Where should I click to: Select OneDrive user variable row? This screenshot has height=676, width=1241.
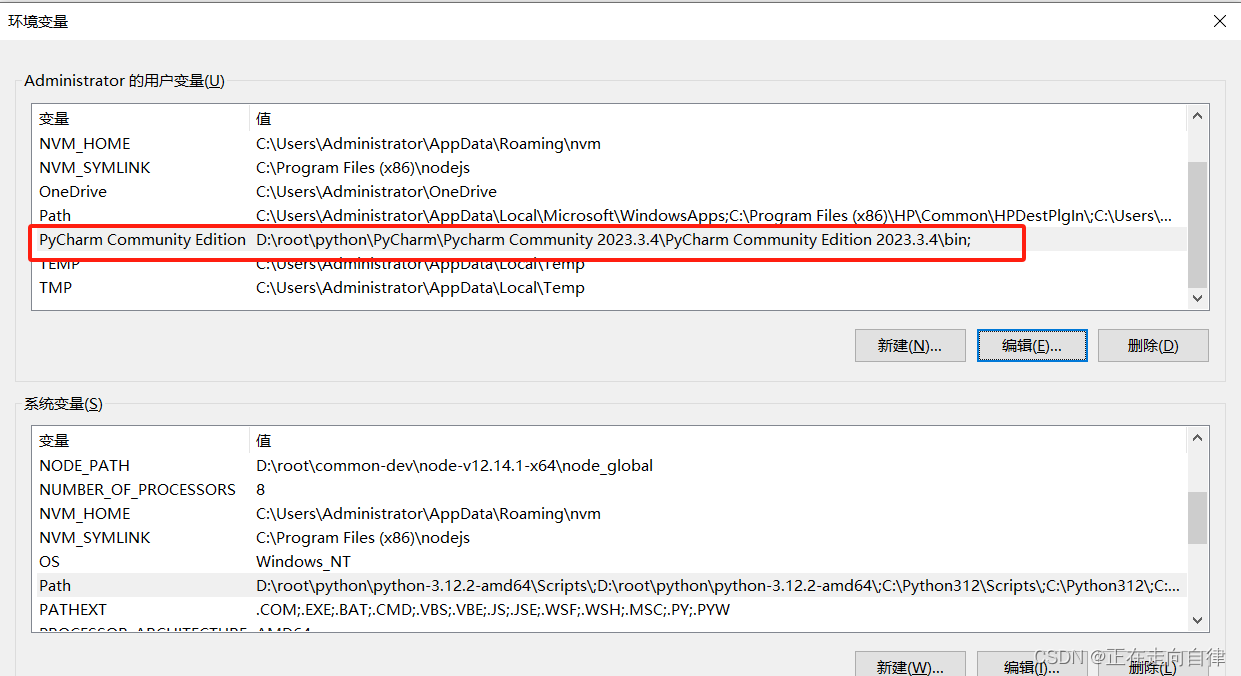pos(73,192)
